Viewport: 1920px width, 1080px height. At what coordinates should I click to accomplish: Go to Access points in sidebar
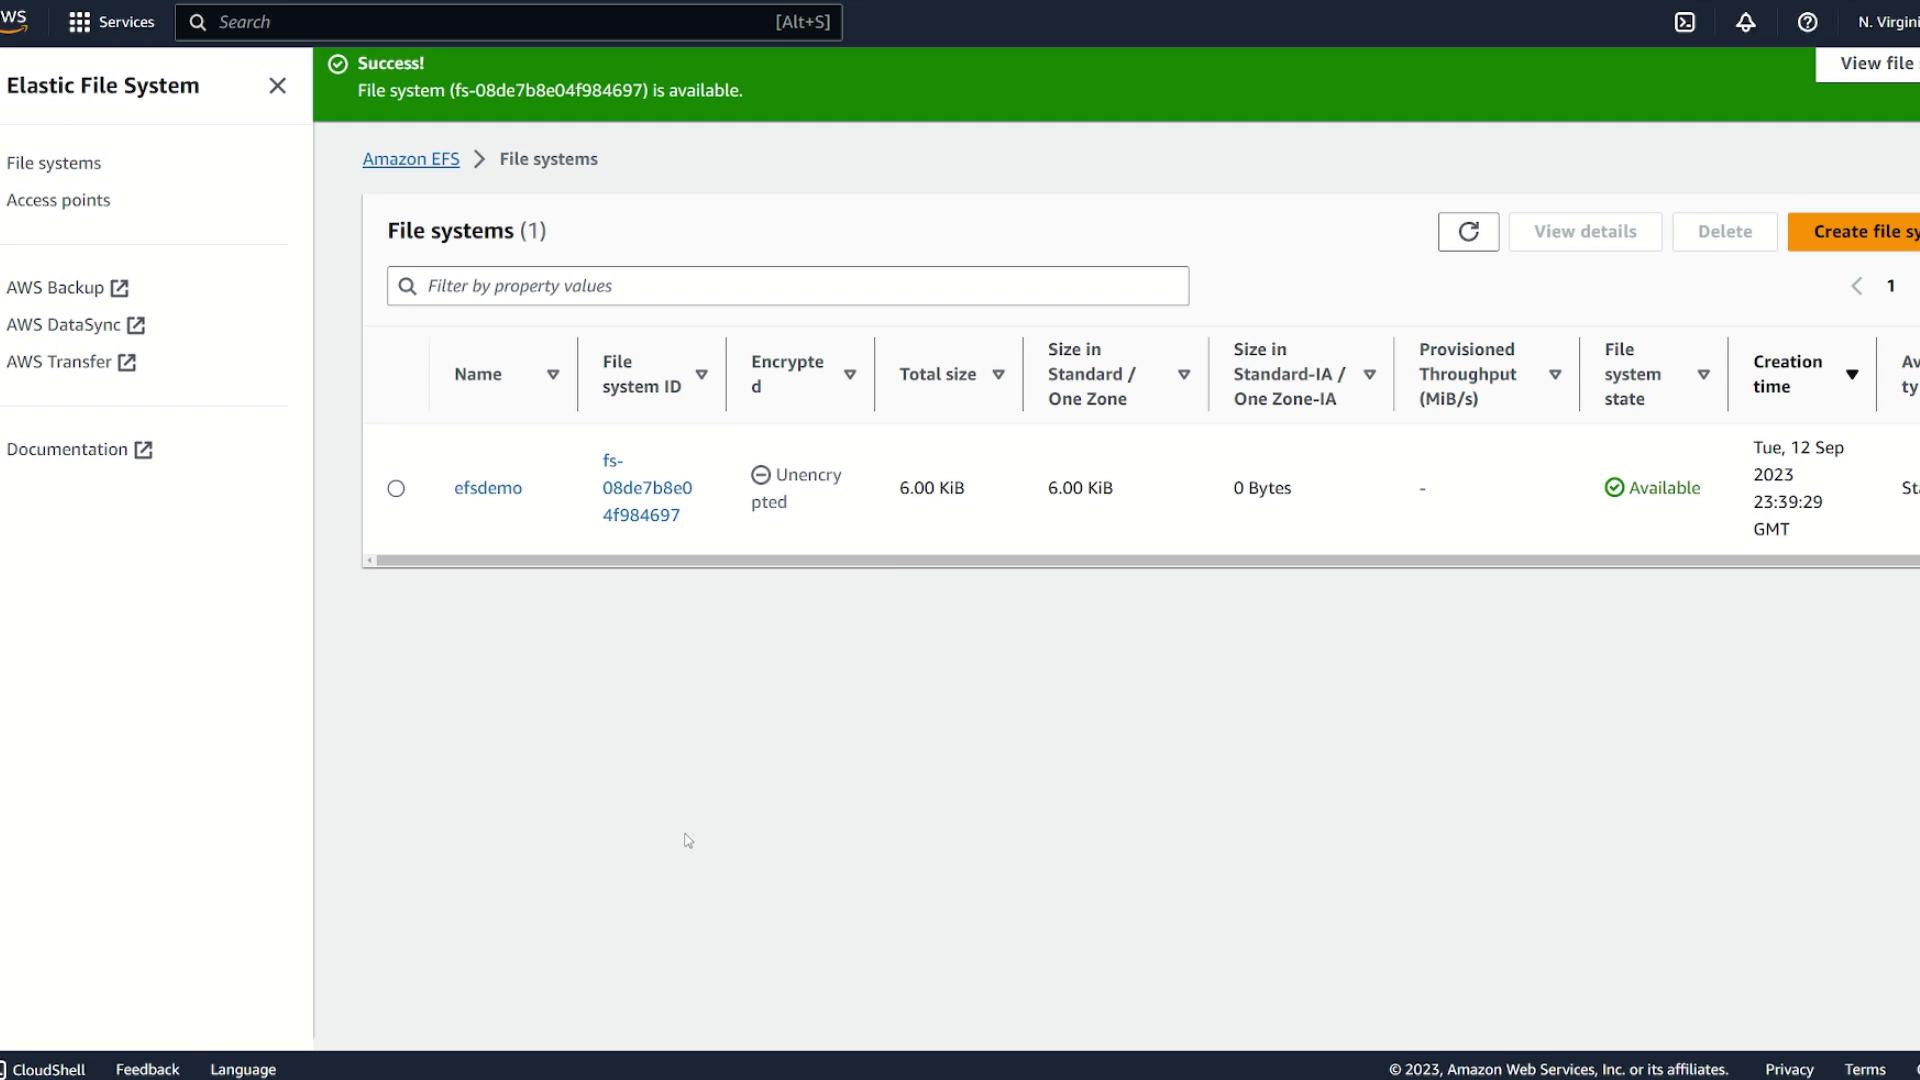coord(58,200)
